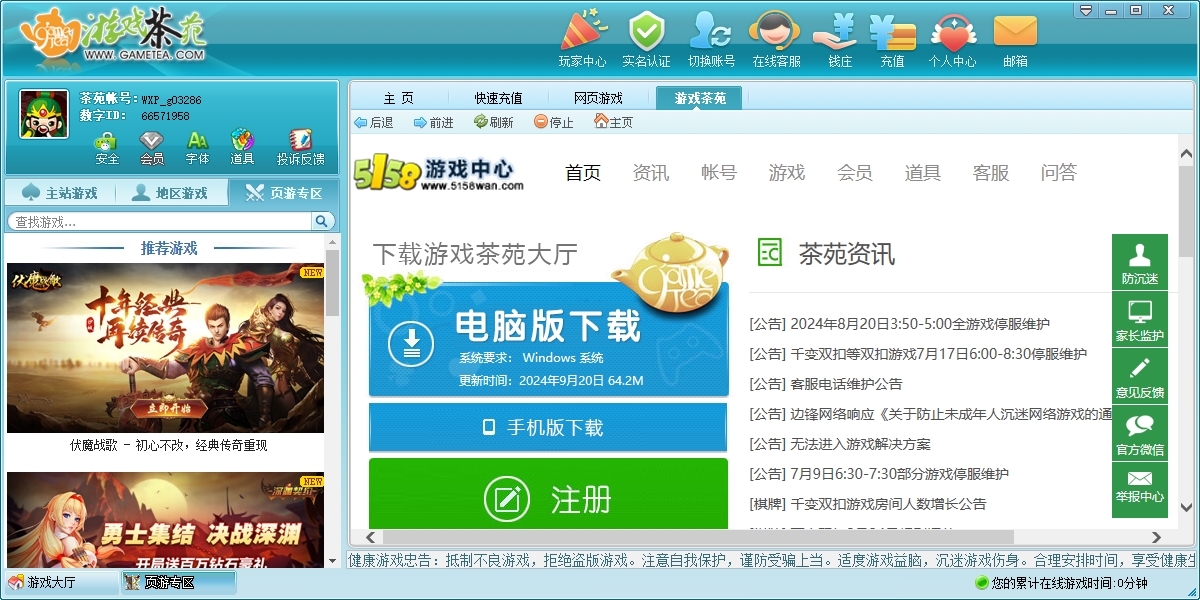
Task: Click the 手机版下载 mobile download button
Action: tap(549, 428)
